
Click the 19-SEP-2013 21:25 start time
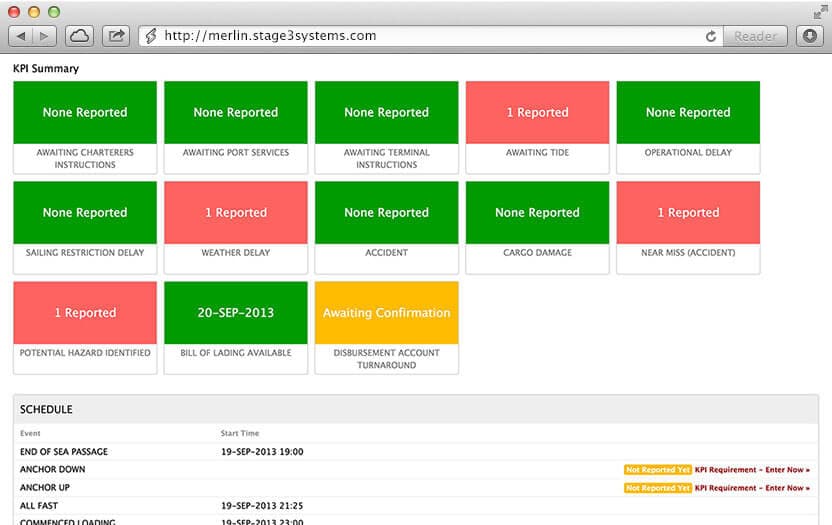click(262, 505)
